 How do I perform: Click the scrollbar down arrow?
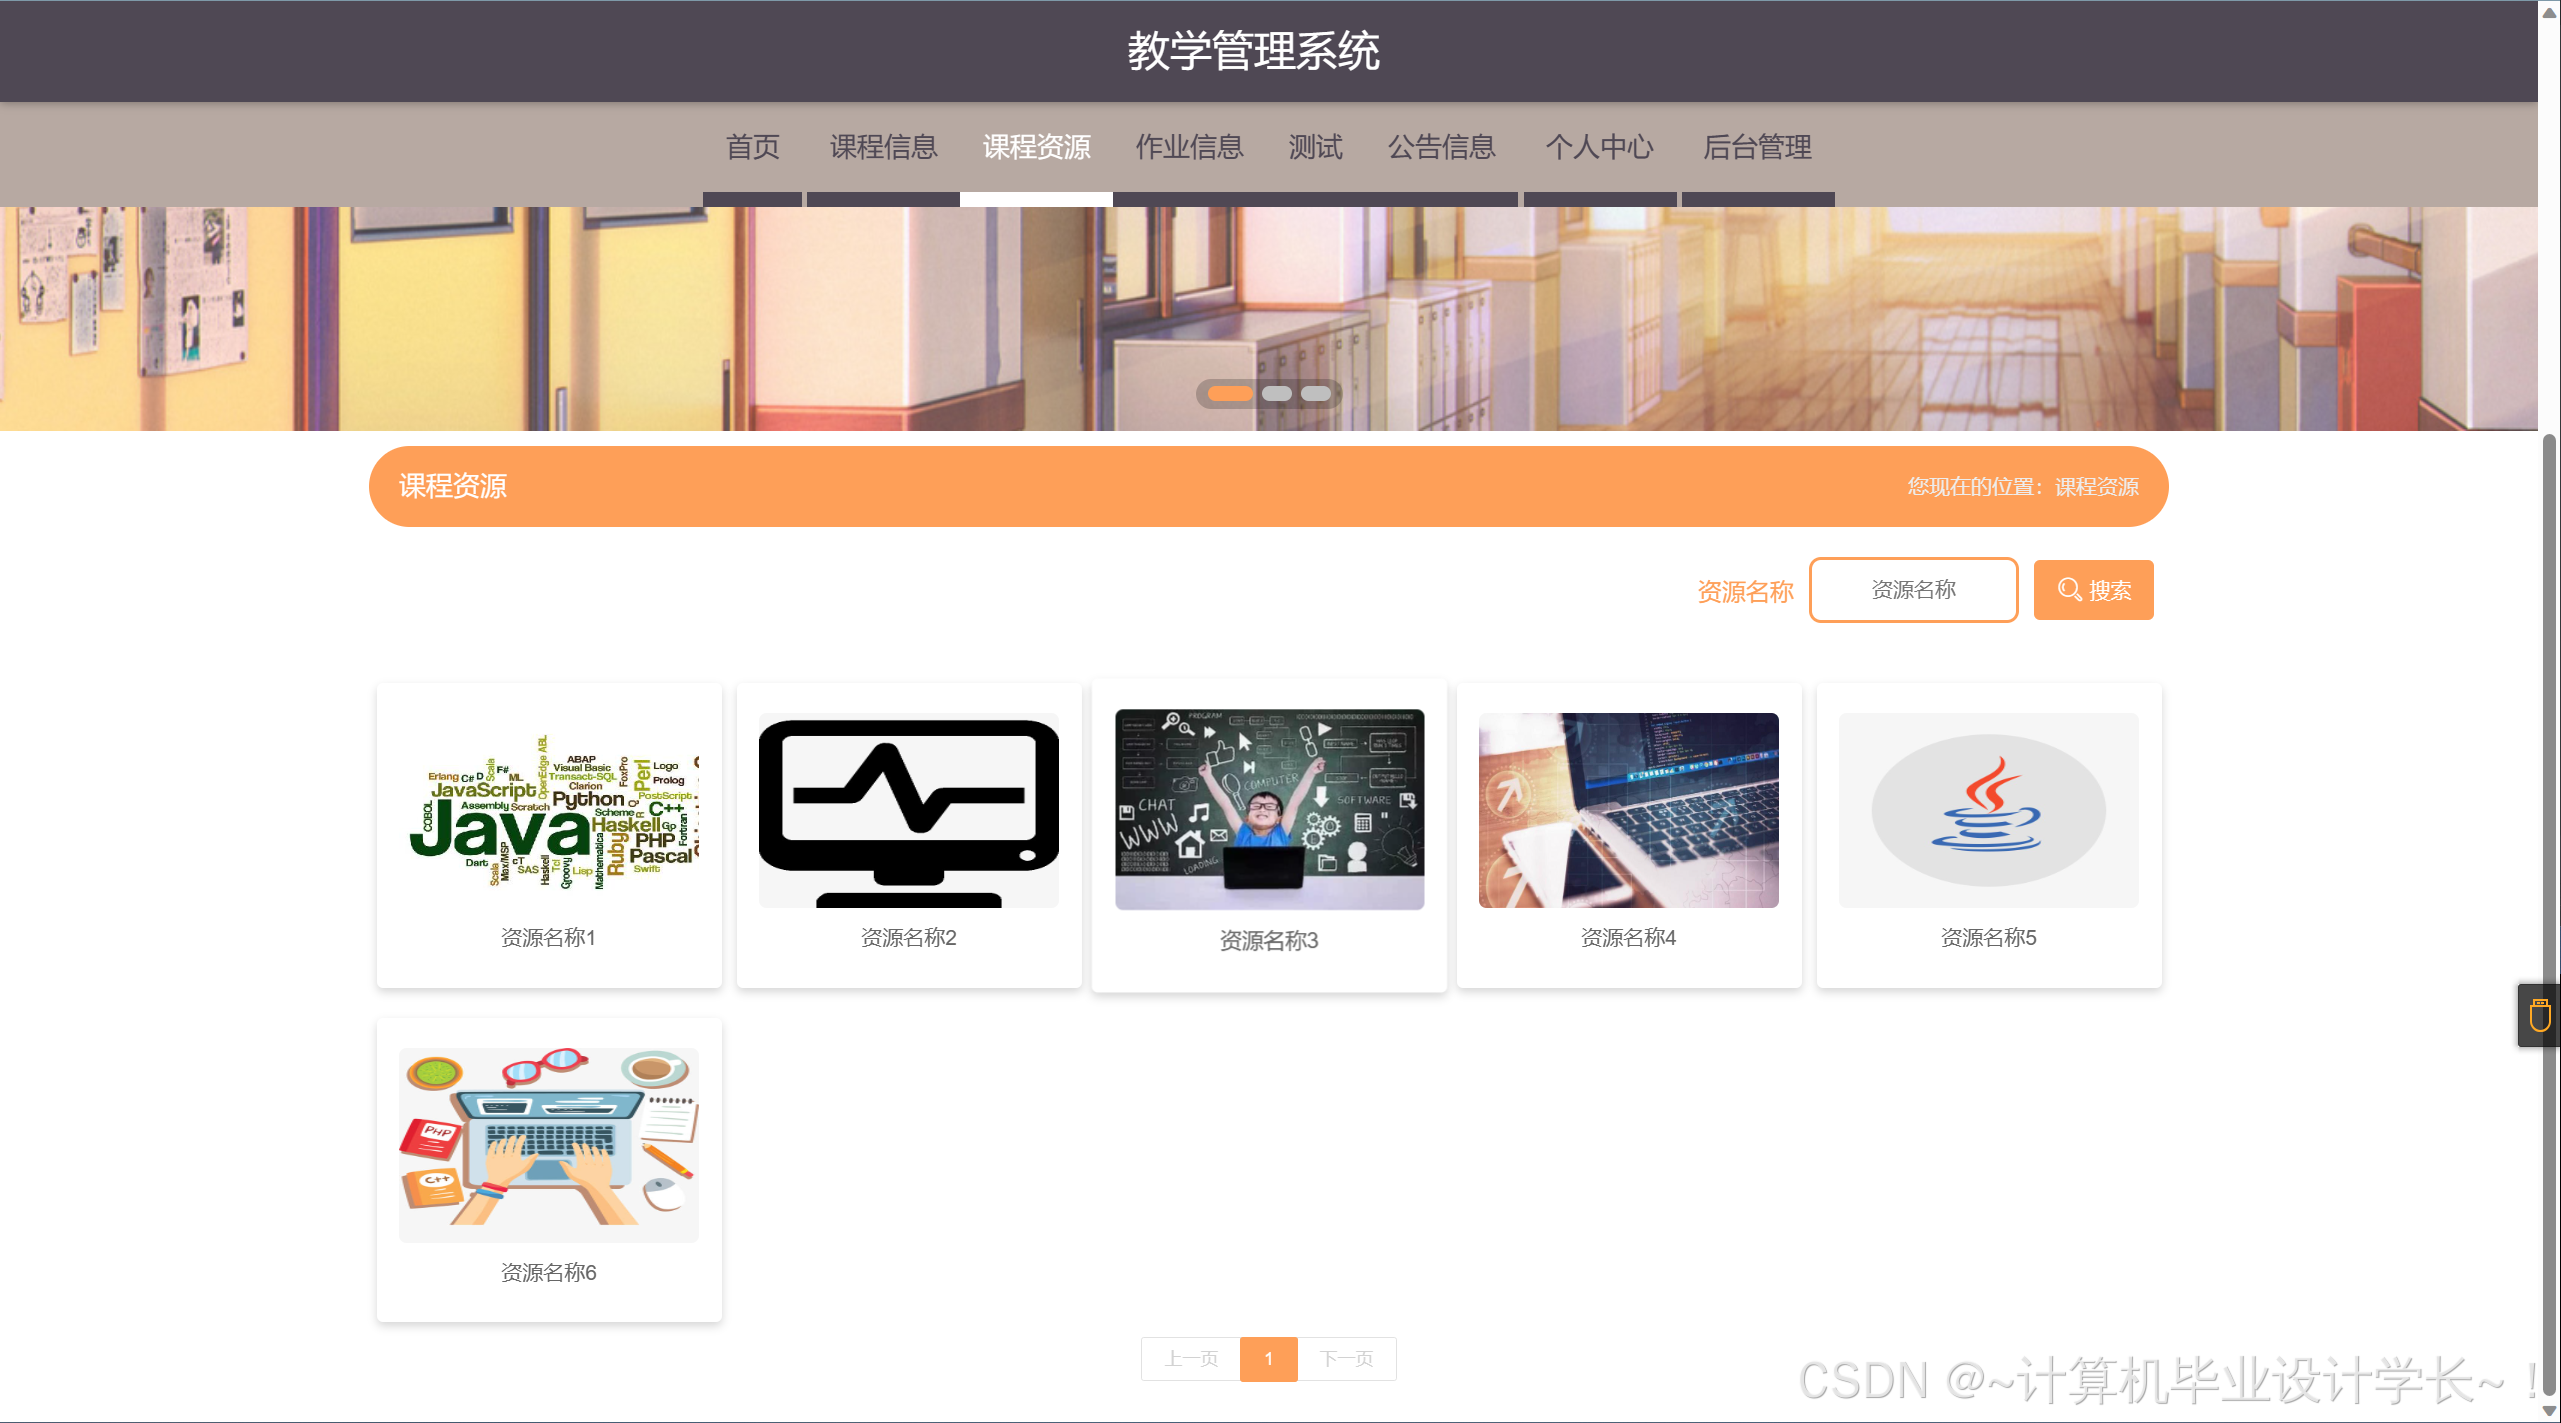(x=2549, y=1413)
